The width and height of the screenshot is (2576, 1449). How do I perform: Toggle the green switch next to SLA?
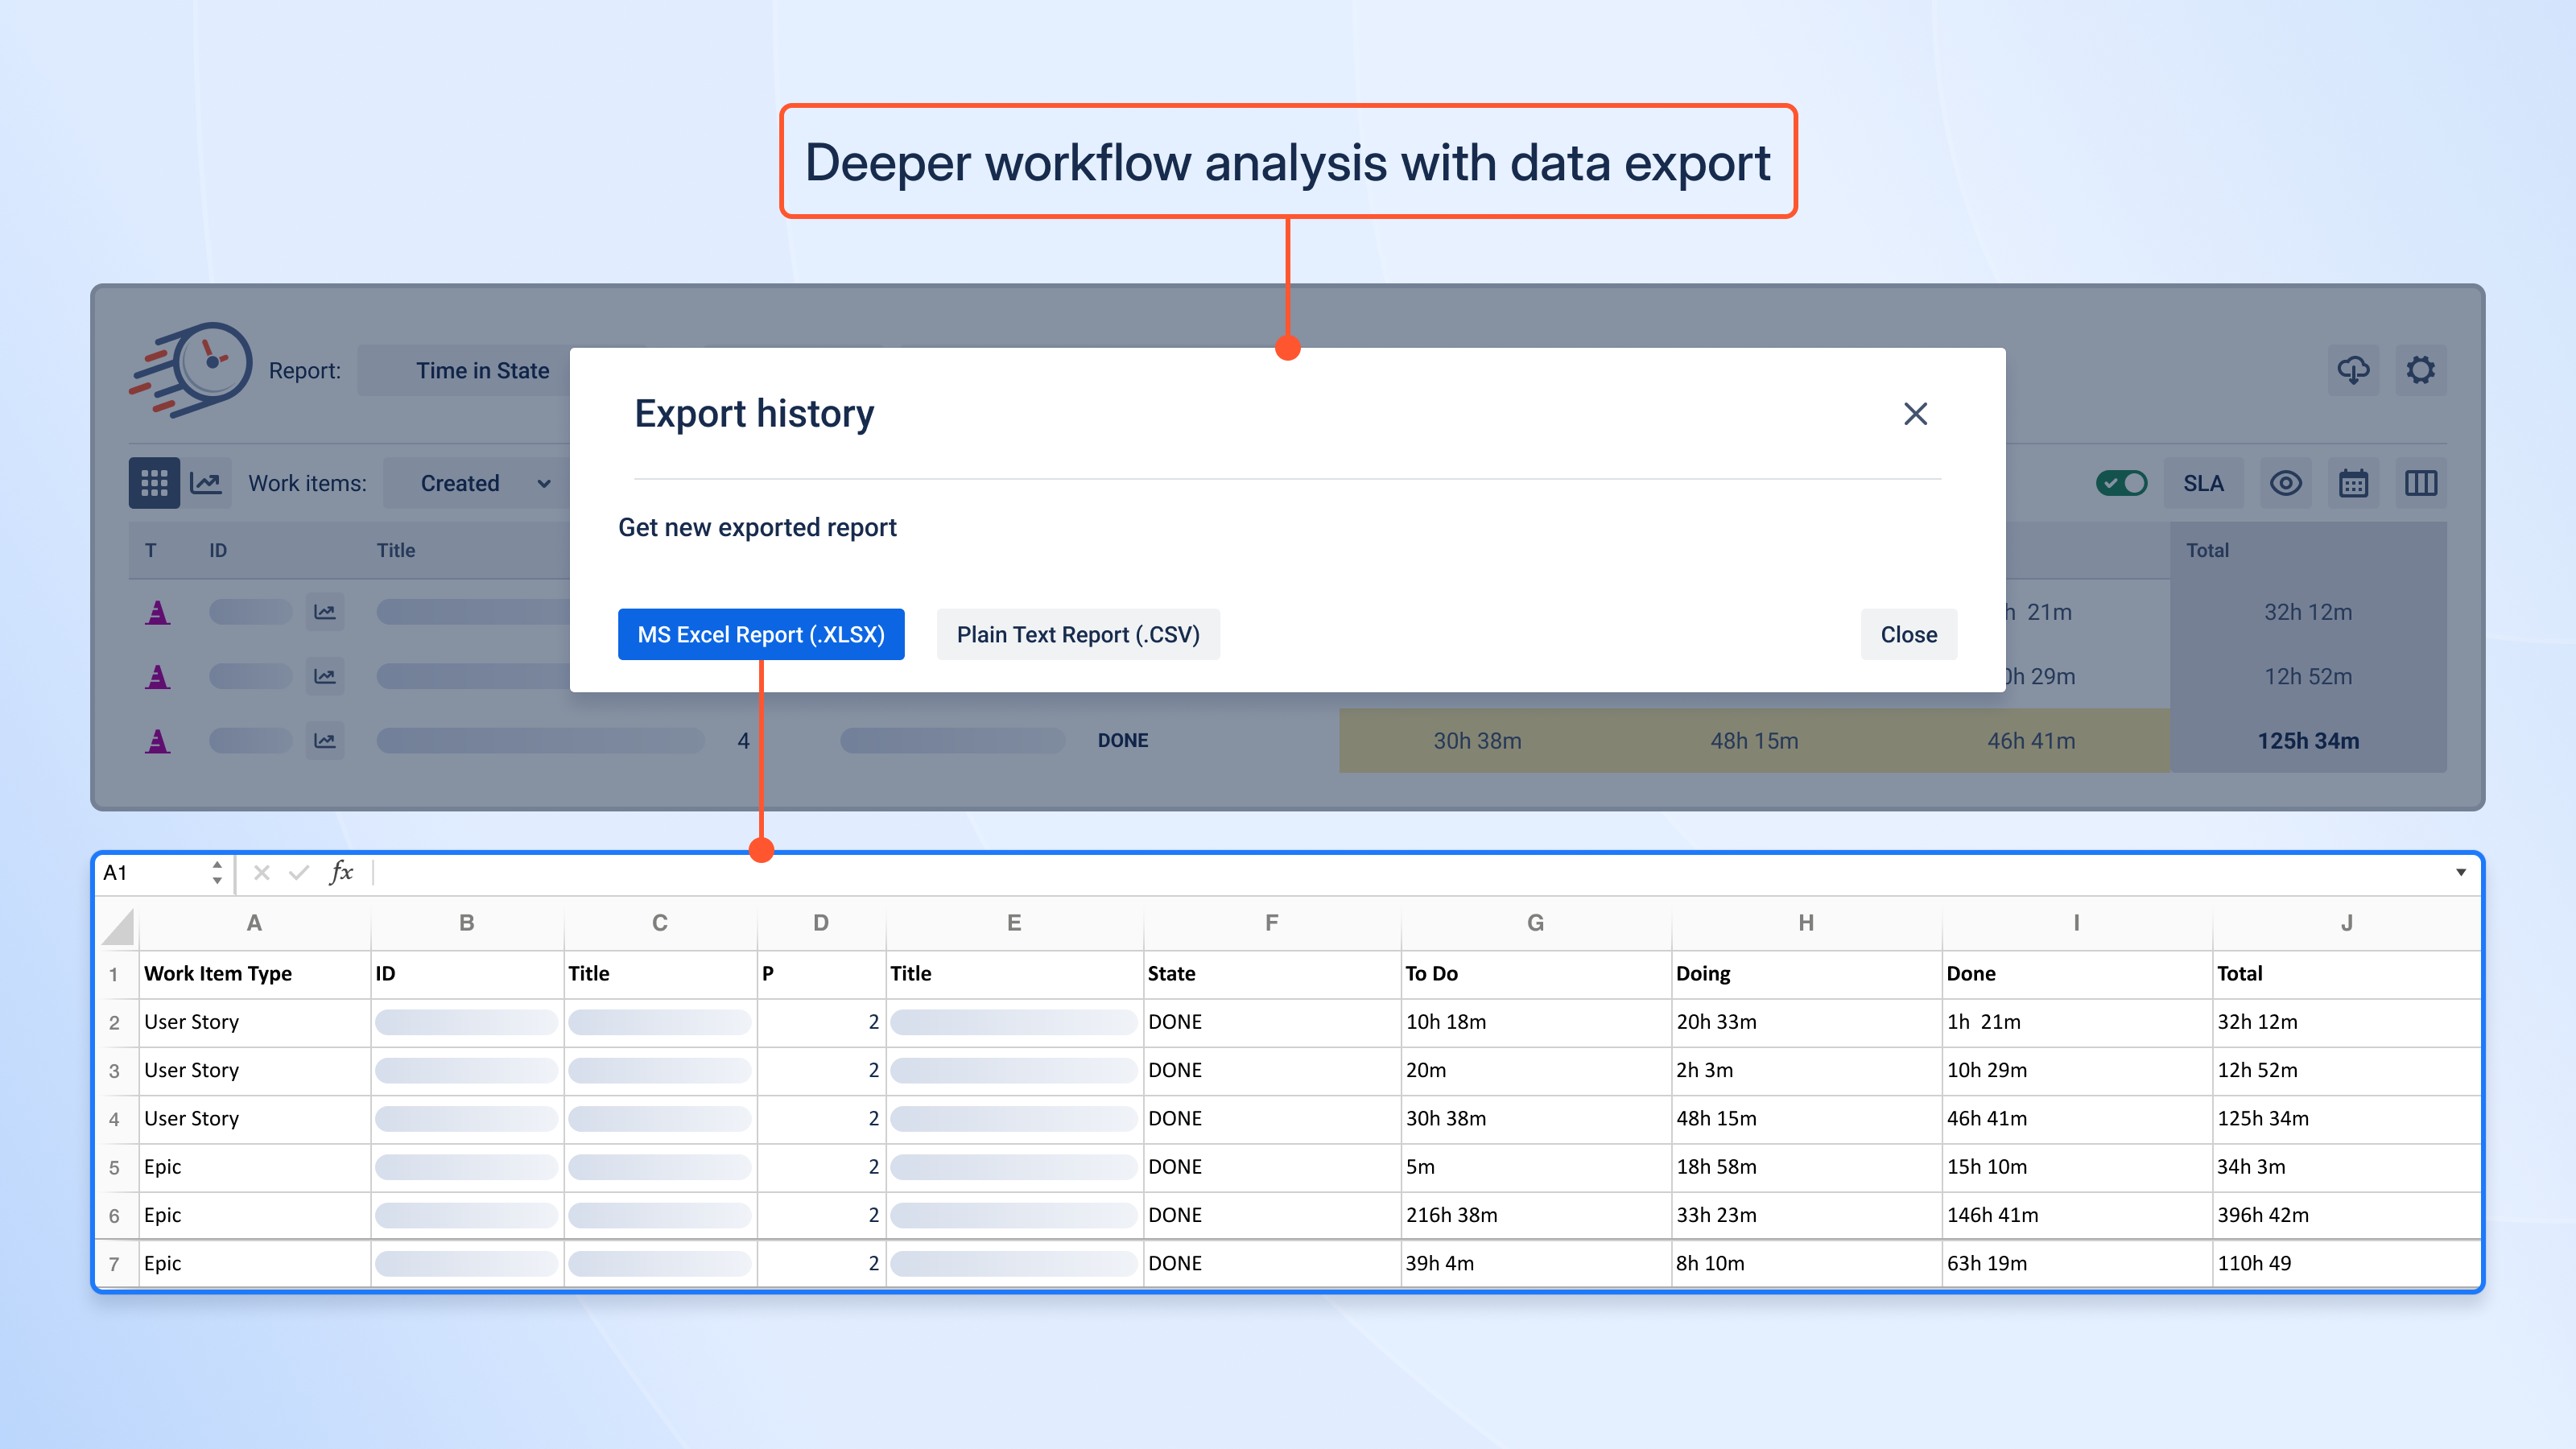[2121, 483]
